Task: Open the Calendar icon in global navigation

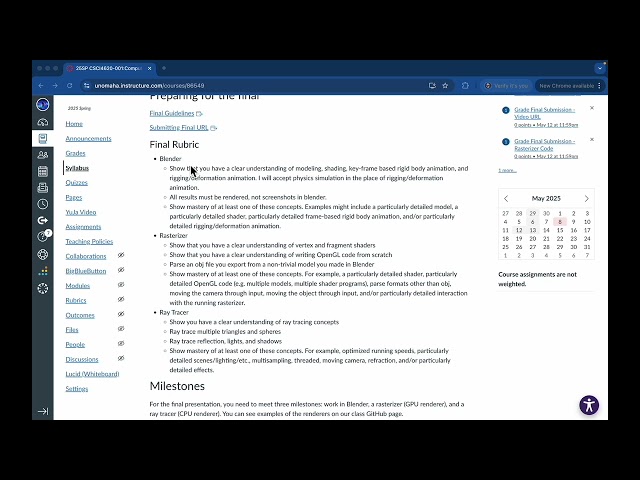Action: pyautogui.click(x=42, y=171)
